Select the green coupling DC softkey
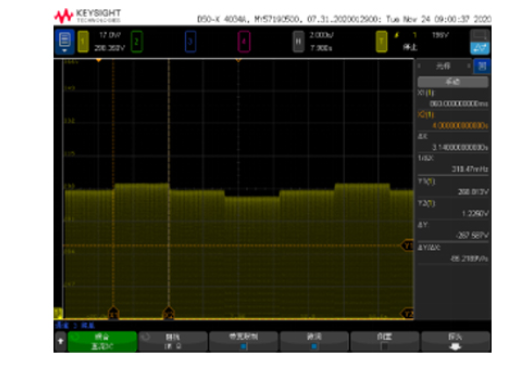 pyautogui.click(x=102, y=342)
